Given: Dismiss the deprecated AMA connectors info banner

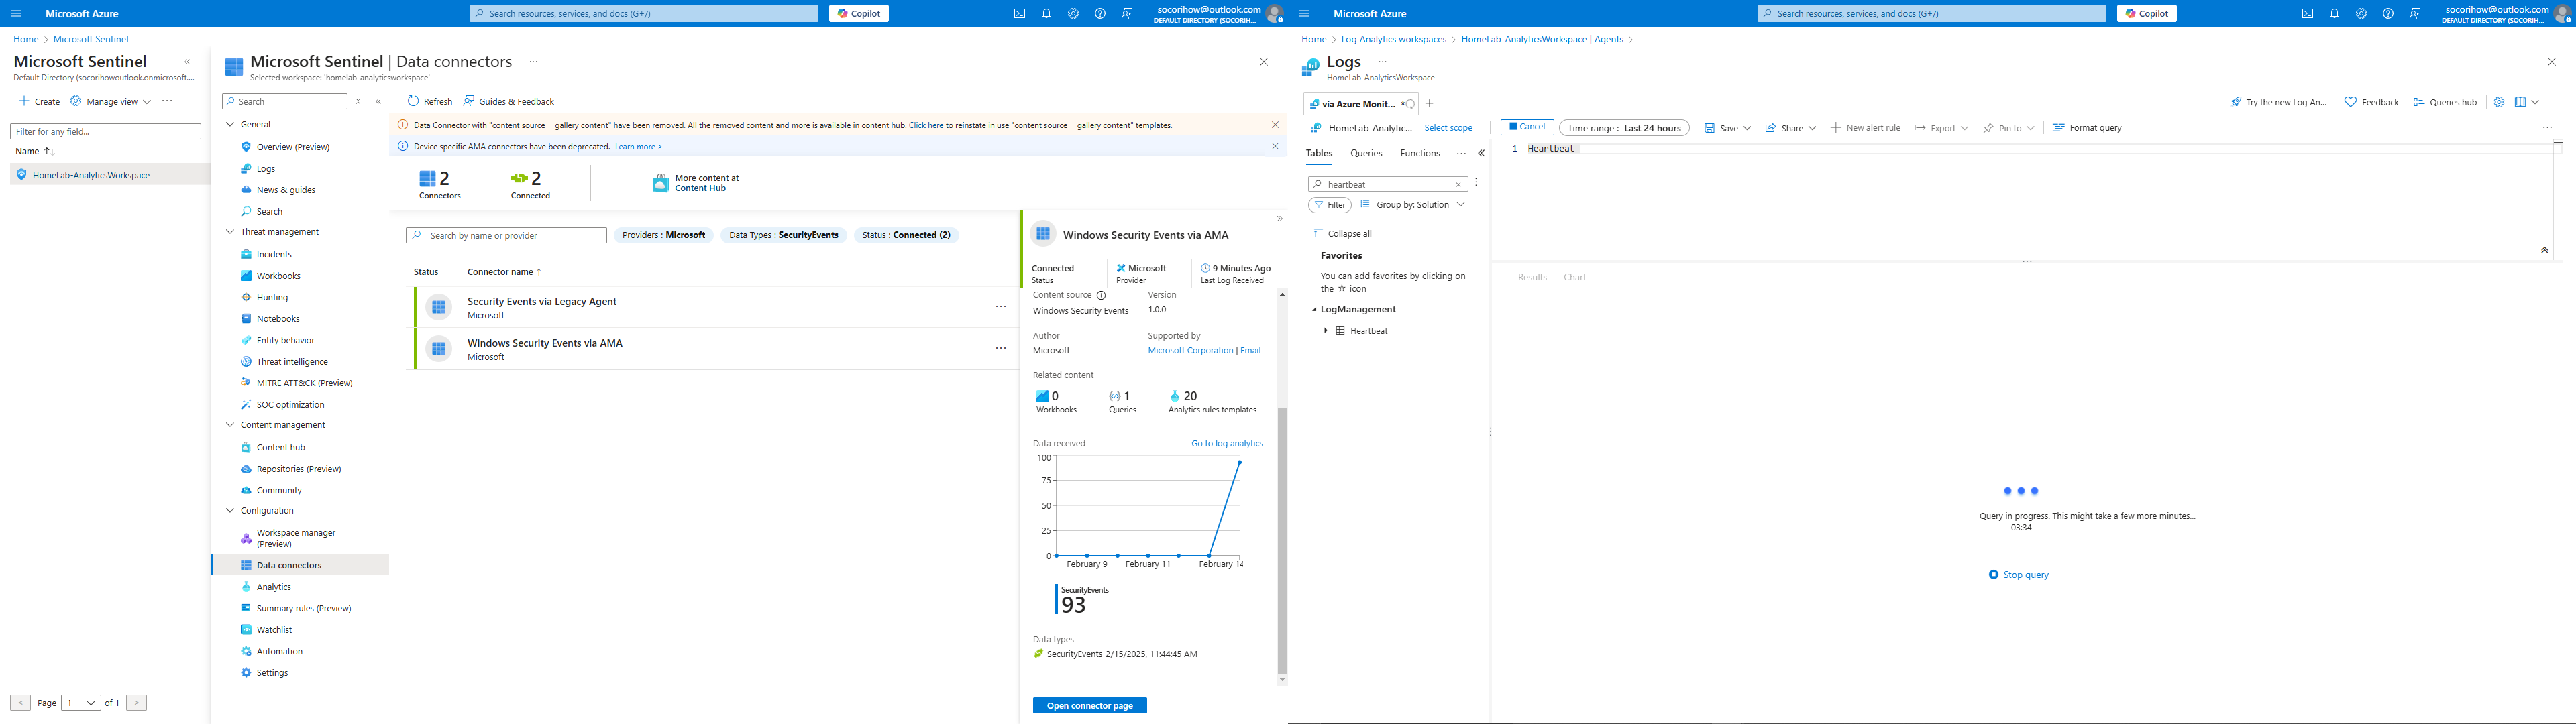Looking at the screenshot, I should pyautogui.click(x=1275, y=146).
